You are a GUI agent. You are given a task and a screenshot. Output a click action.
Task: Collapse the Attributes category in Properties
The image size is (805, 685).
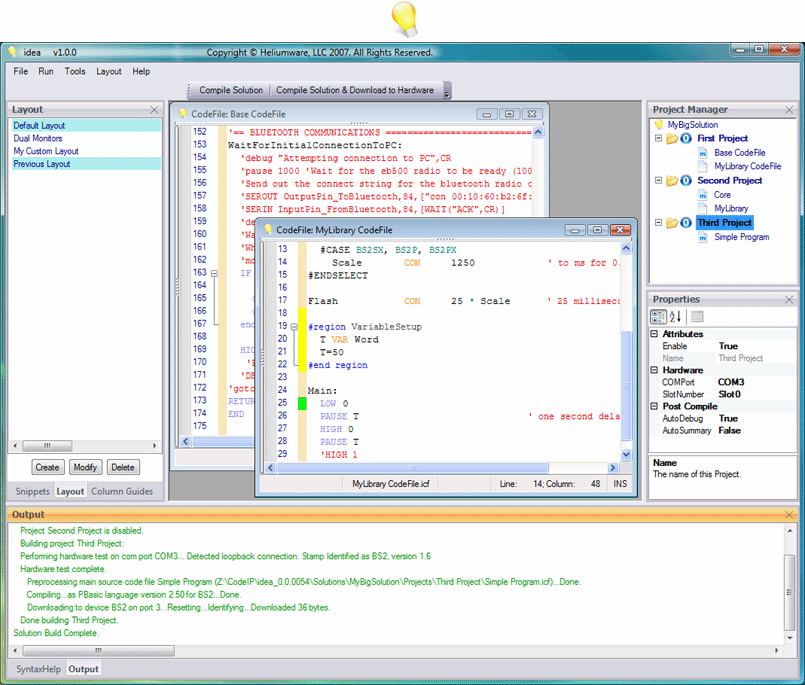point(653,333)
